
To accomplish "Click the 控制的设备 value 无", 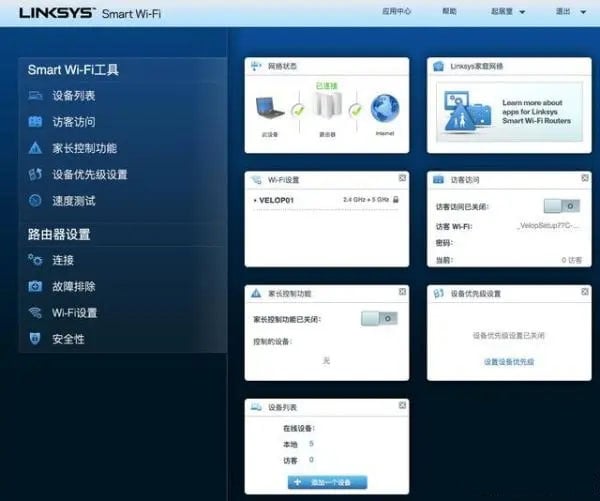I will [326, 360].
